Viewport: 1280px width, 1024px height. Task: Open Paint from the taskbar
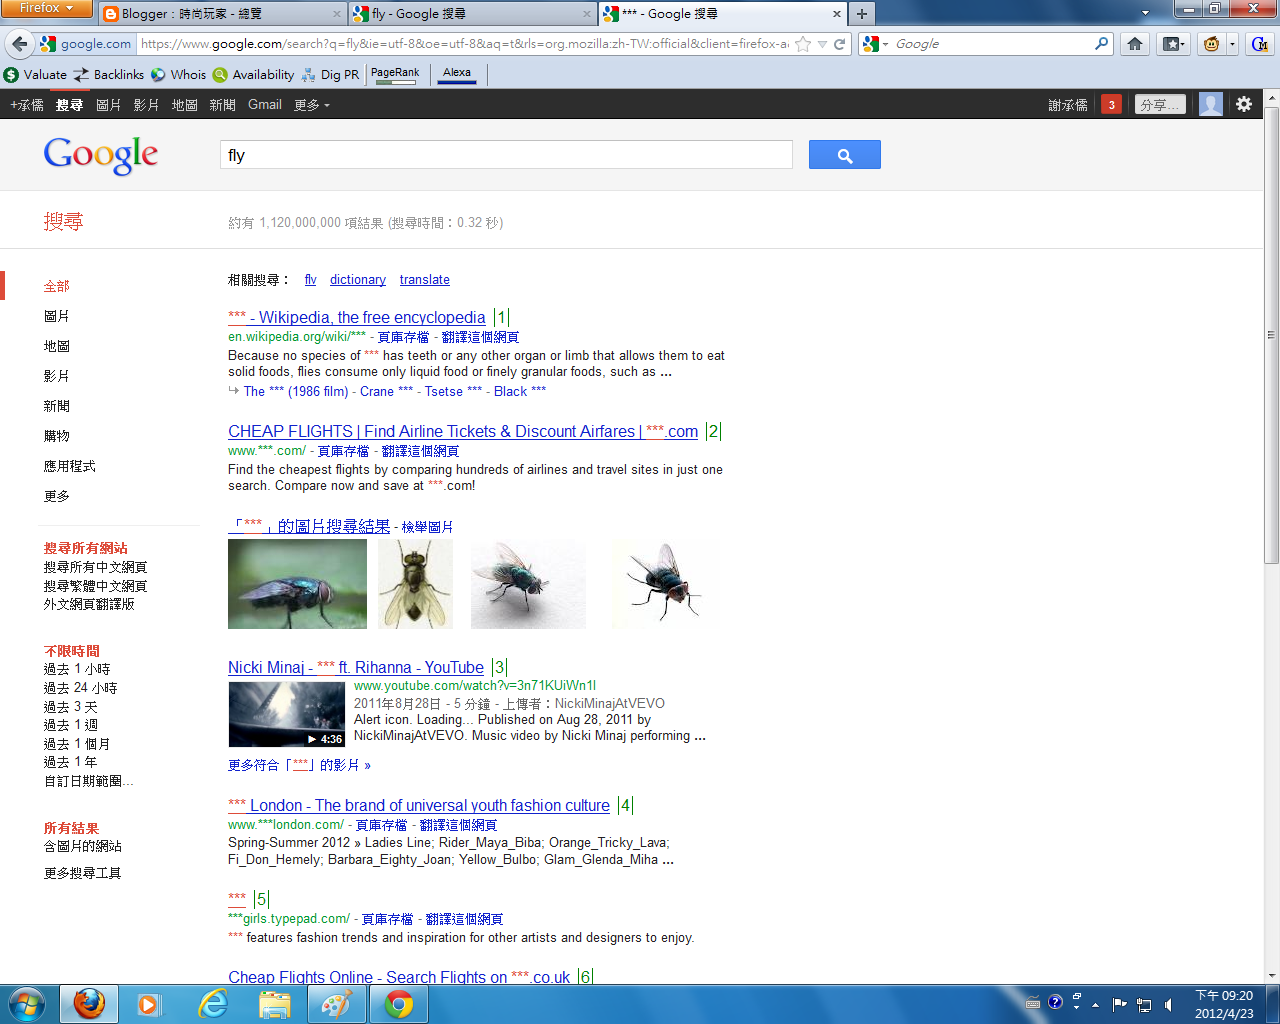coord(337,1004)
